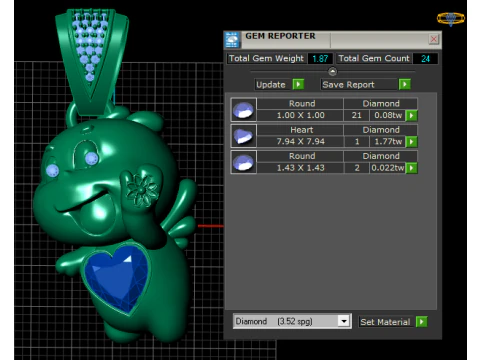The width and height of the screenshot is (480, 360).
Task: Click green arrow next to Update
Action: click(298, 85)
